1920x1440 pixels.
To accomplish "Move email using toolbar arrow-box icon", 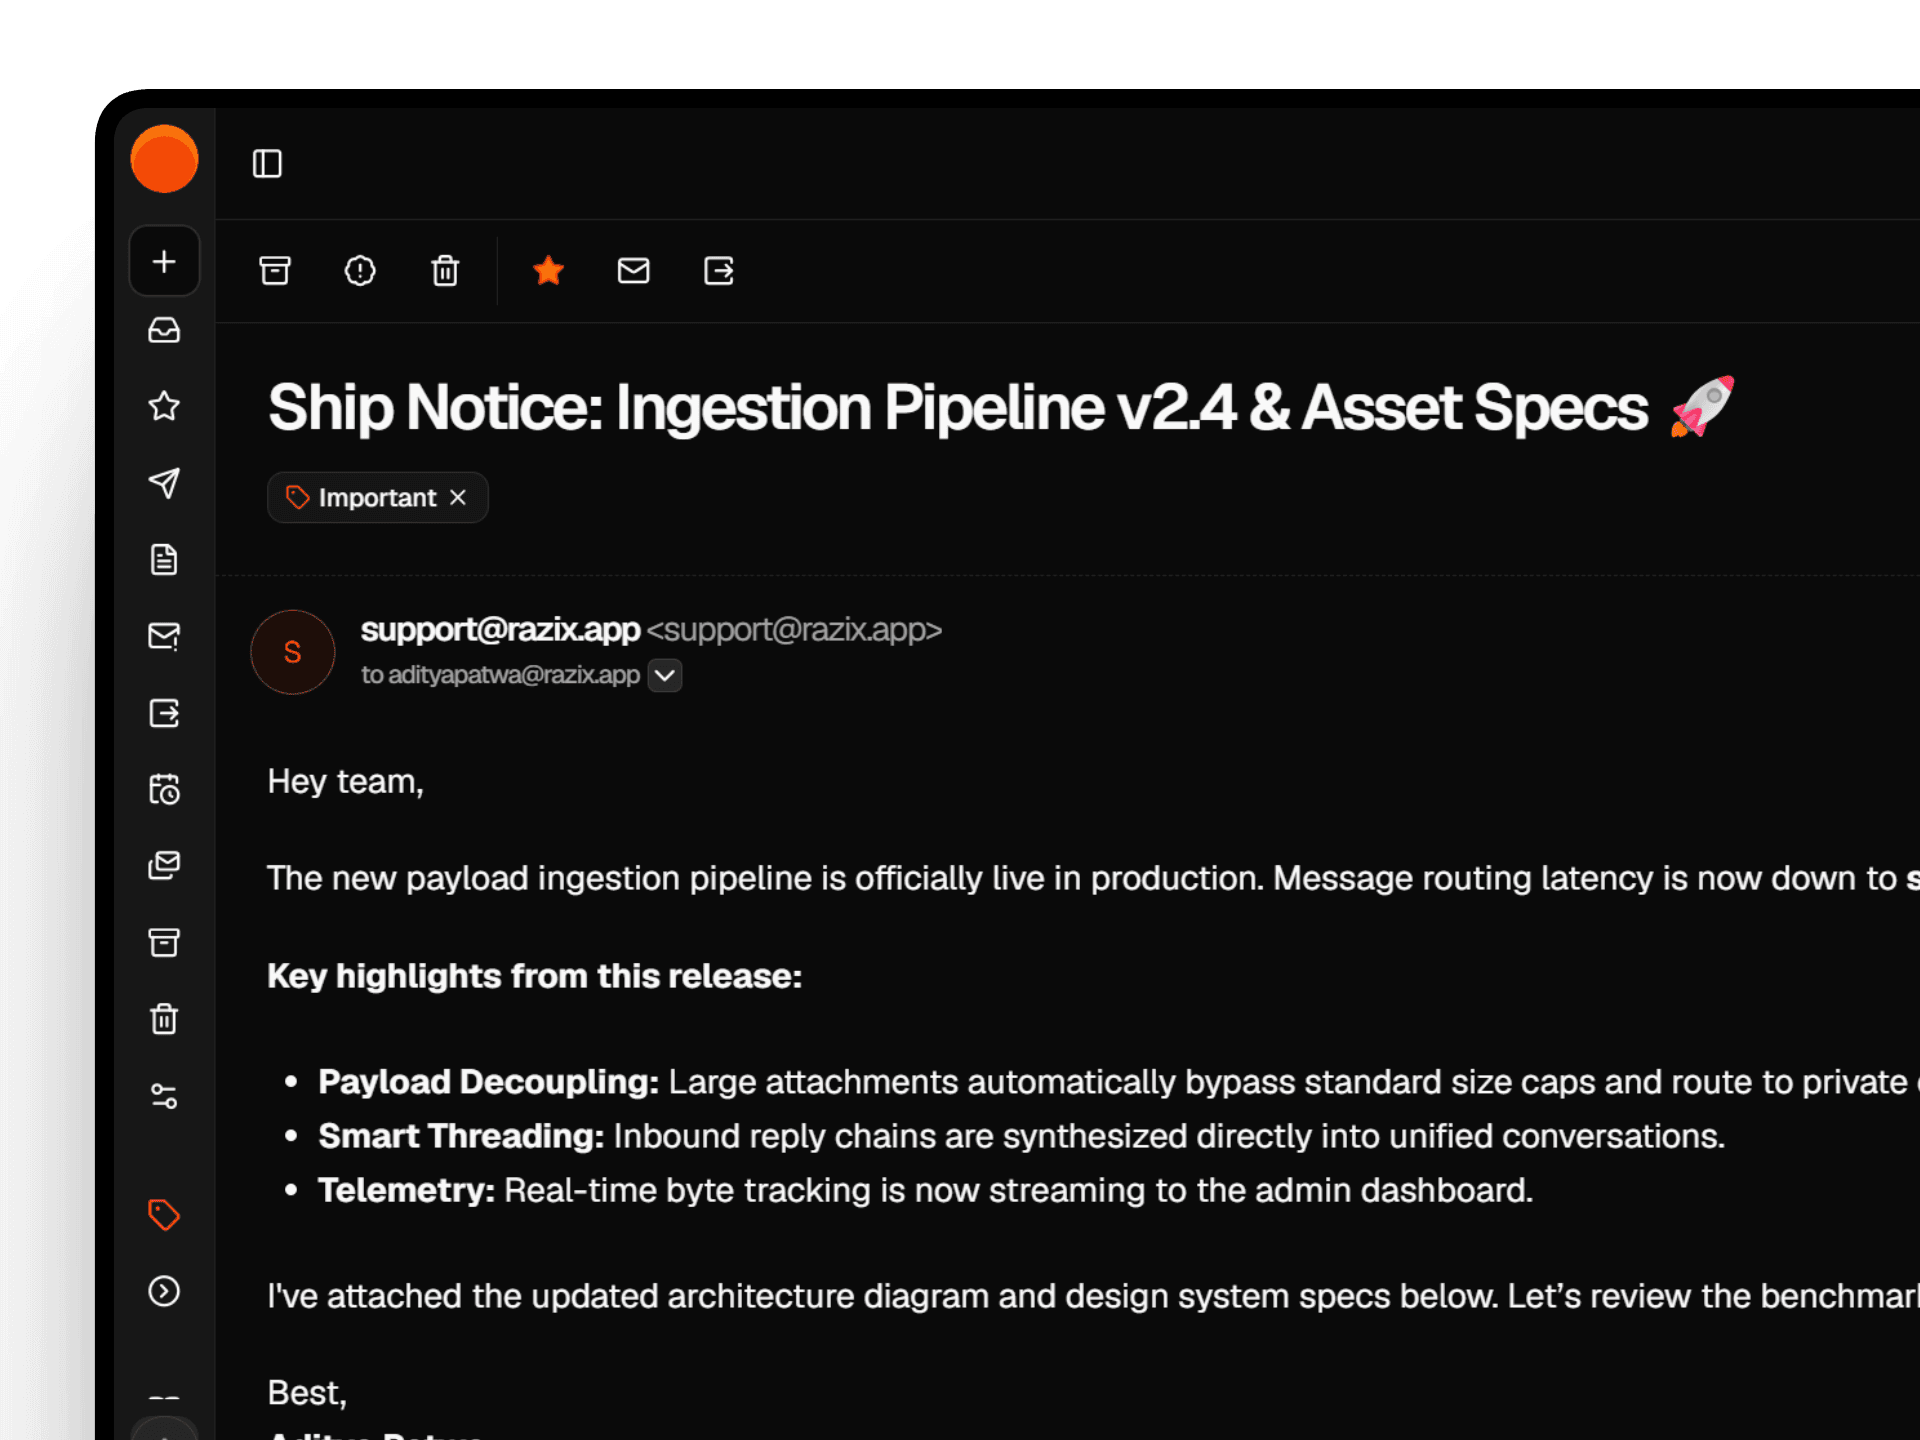I will (719, 270).
